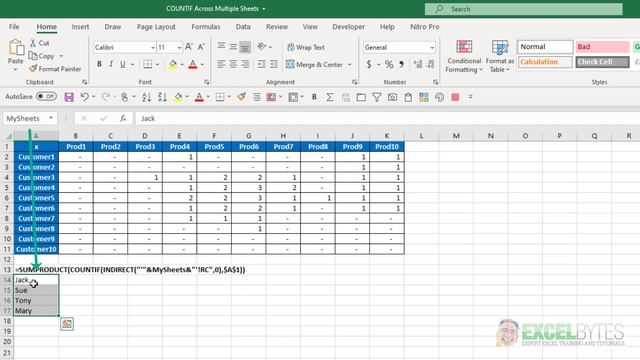Click the ribbon Borders icon
This screenshot has width=640, height=360.
(x=147, y=64)
